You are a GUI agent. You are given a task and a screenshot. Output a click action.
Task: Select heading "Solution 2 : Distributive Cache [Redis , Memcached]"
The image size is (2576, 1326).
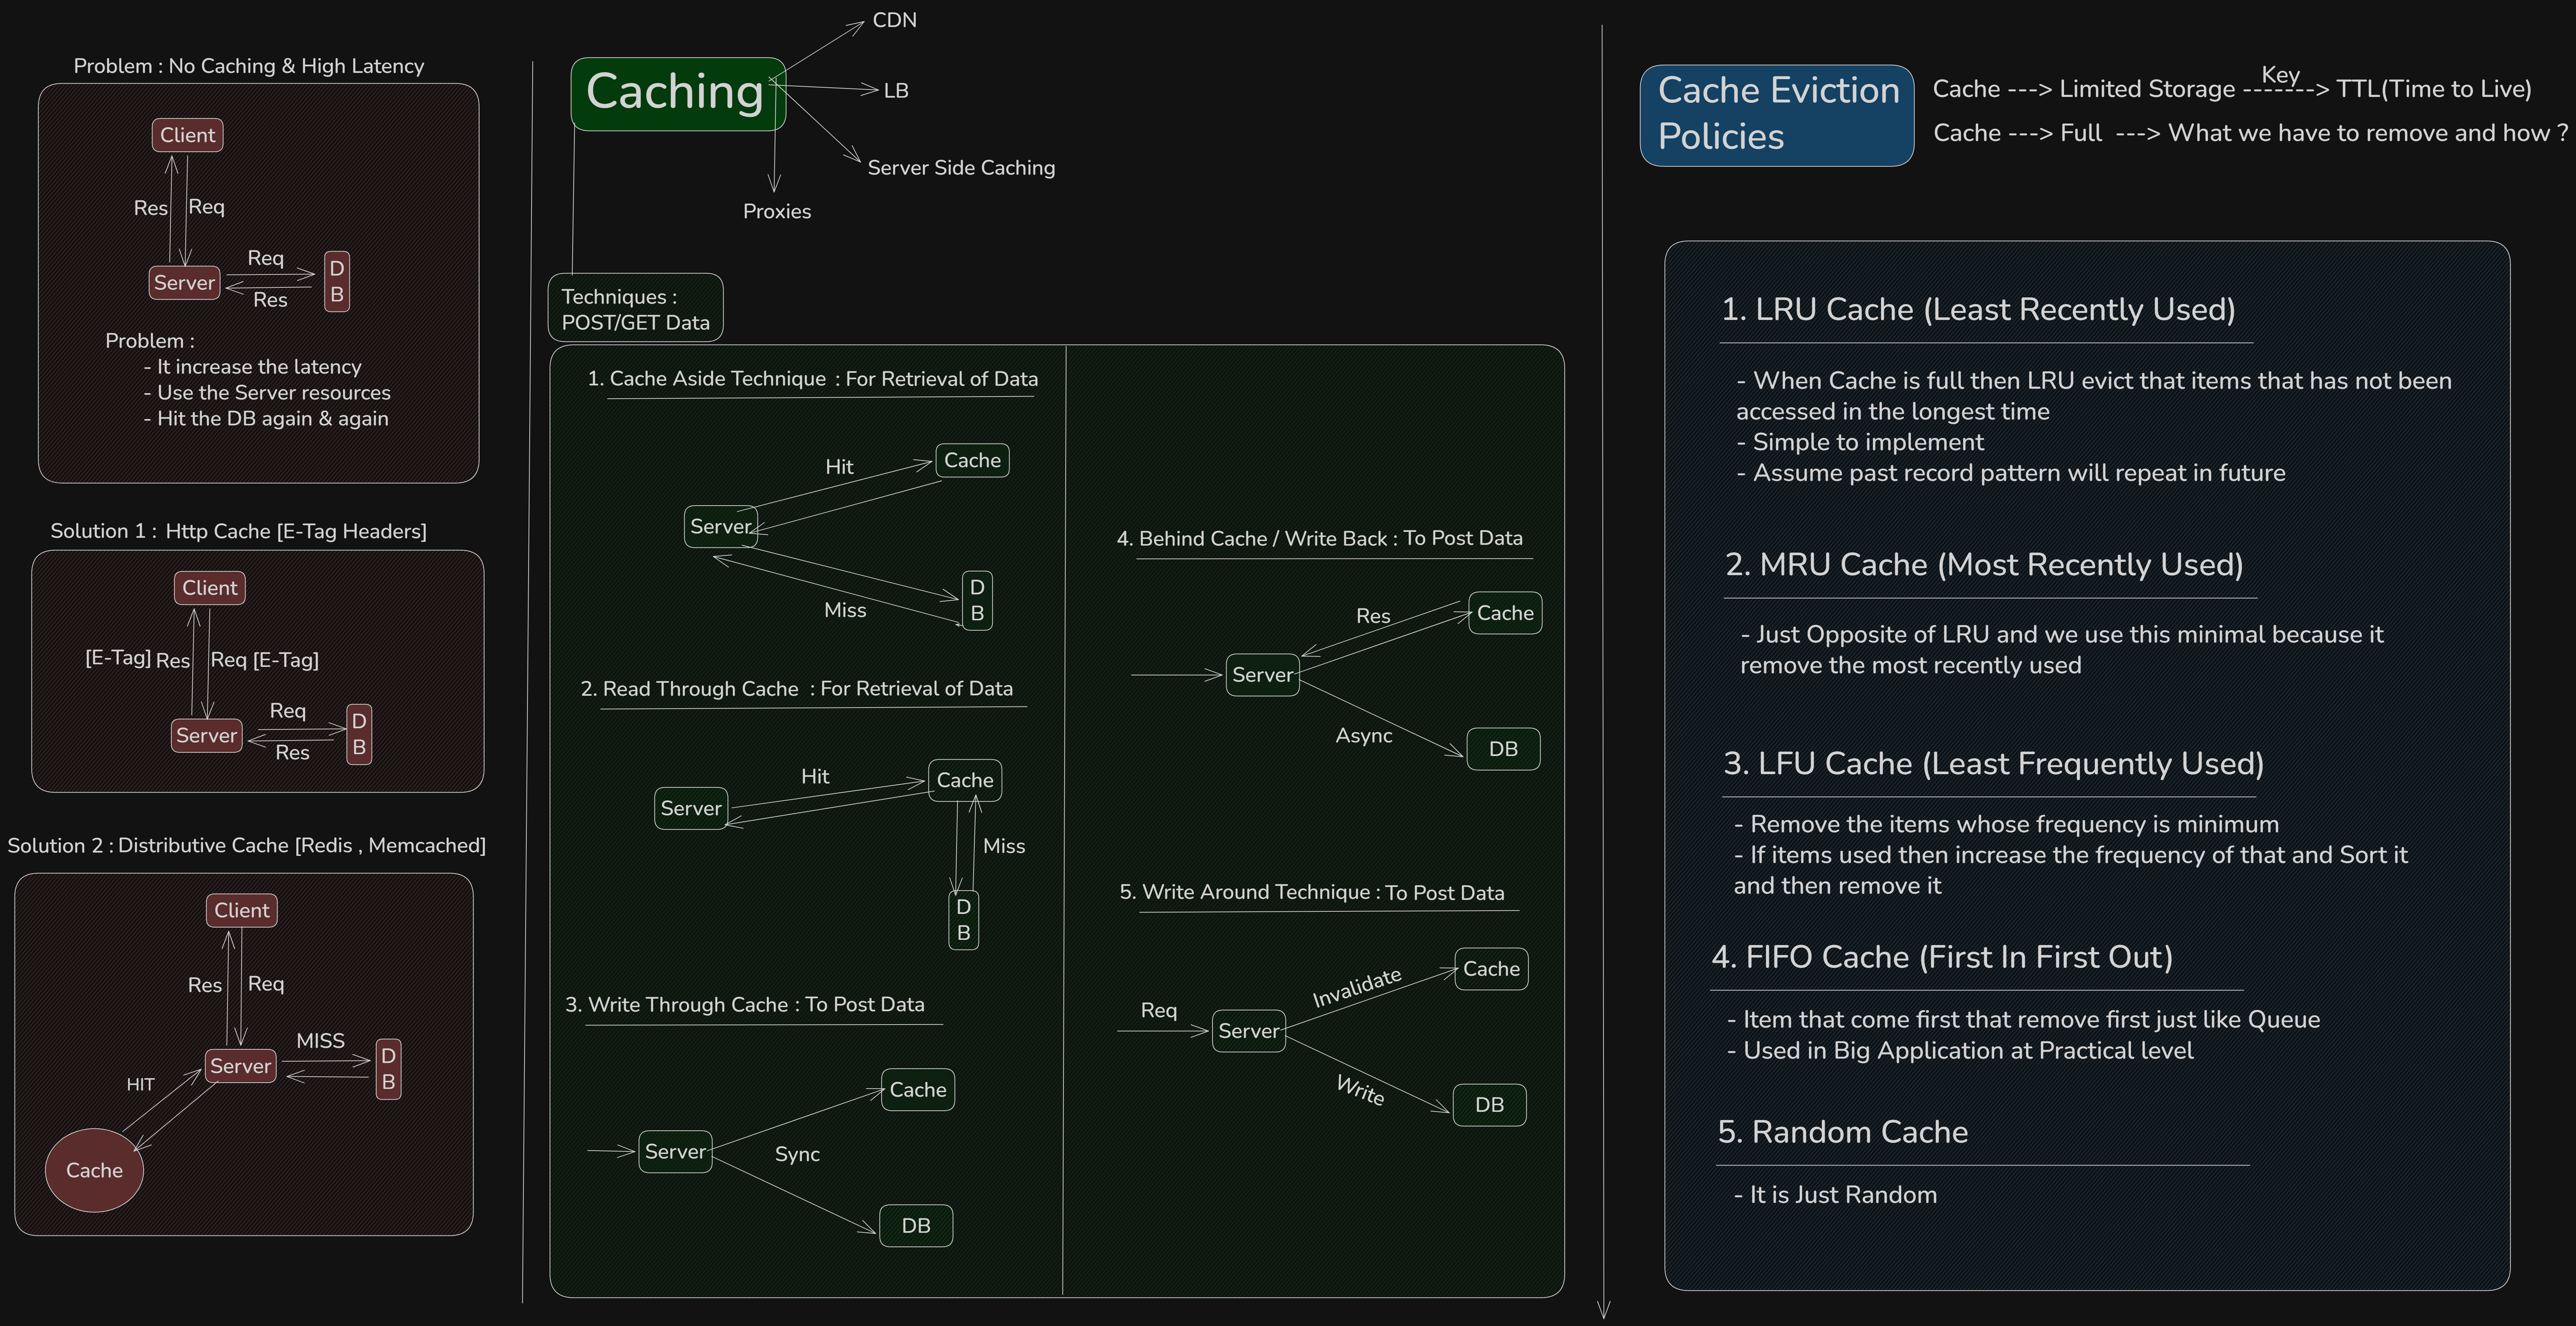[x=247, y=845]
